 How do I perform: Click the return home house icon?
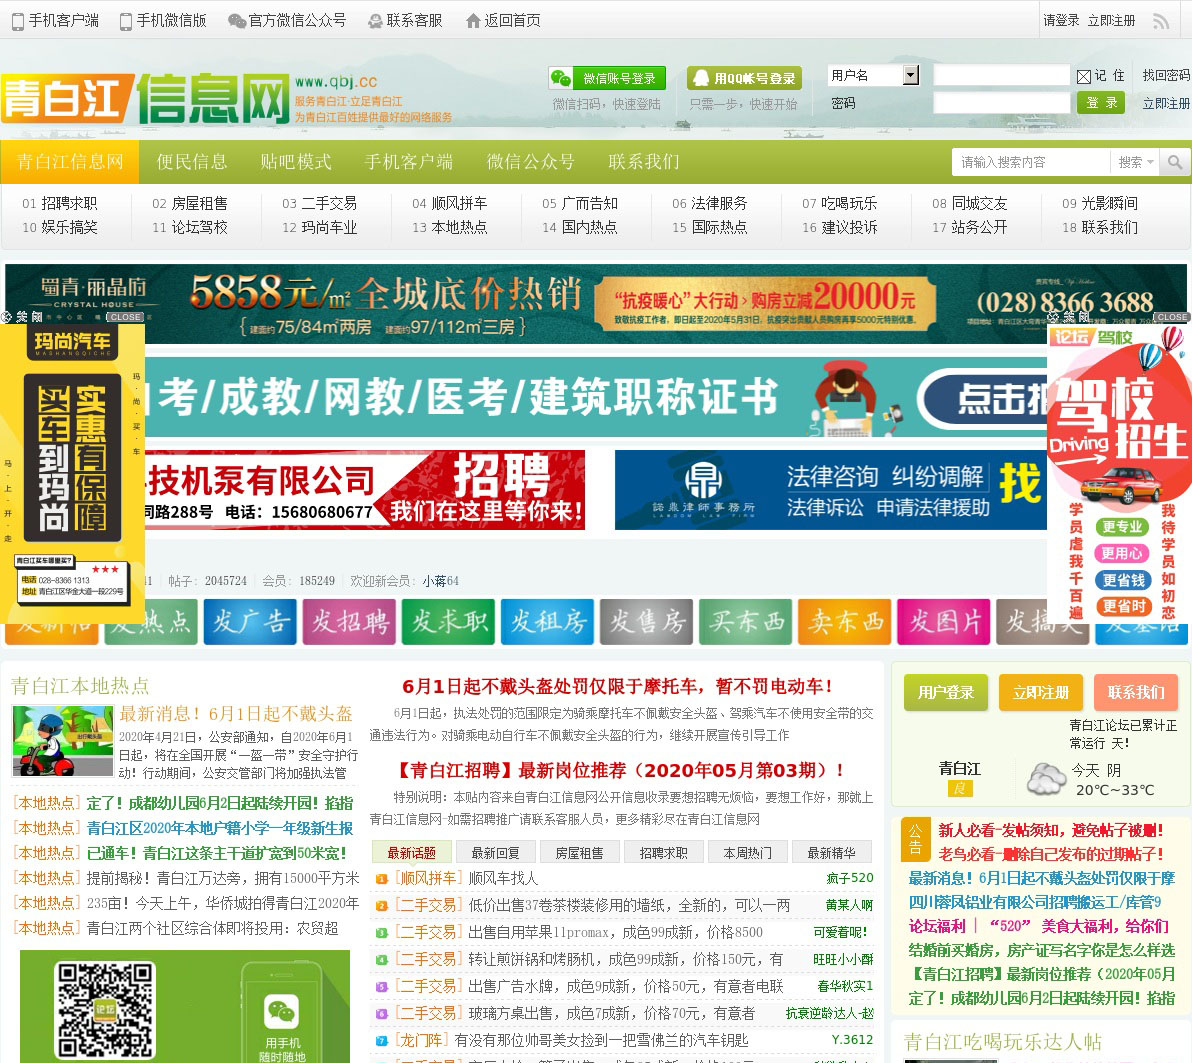[x=473, y=21]
